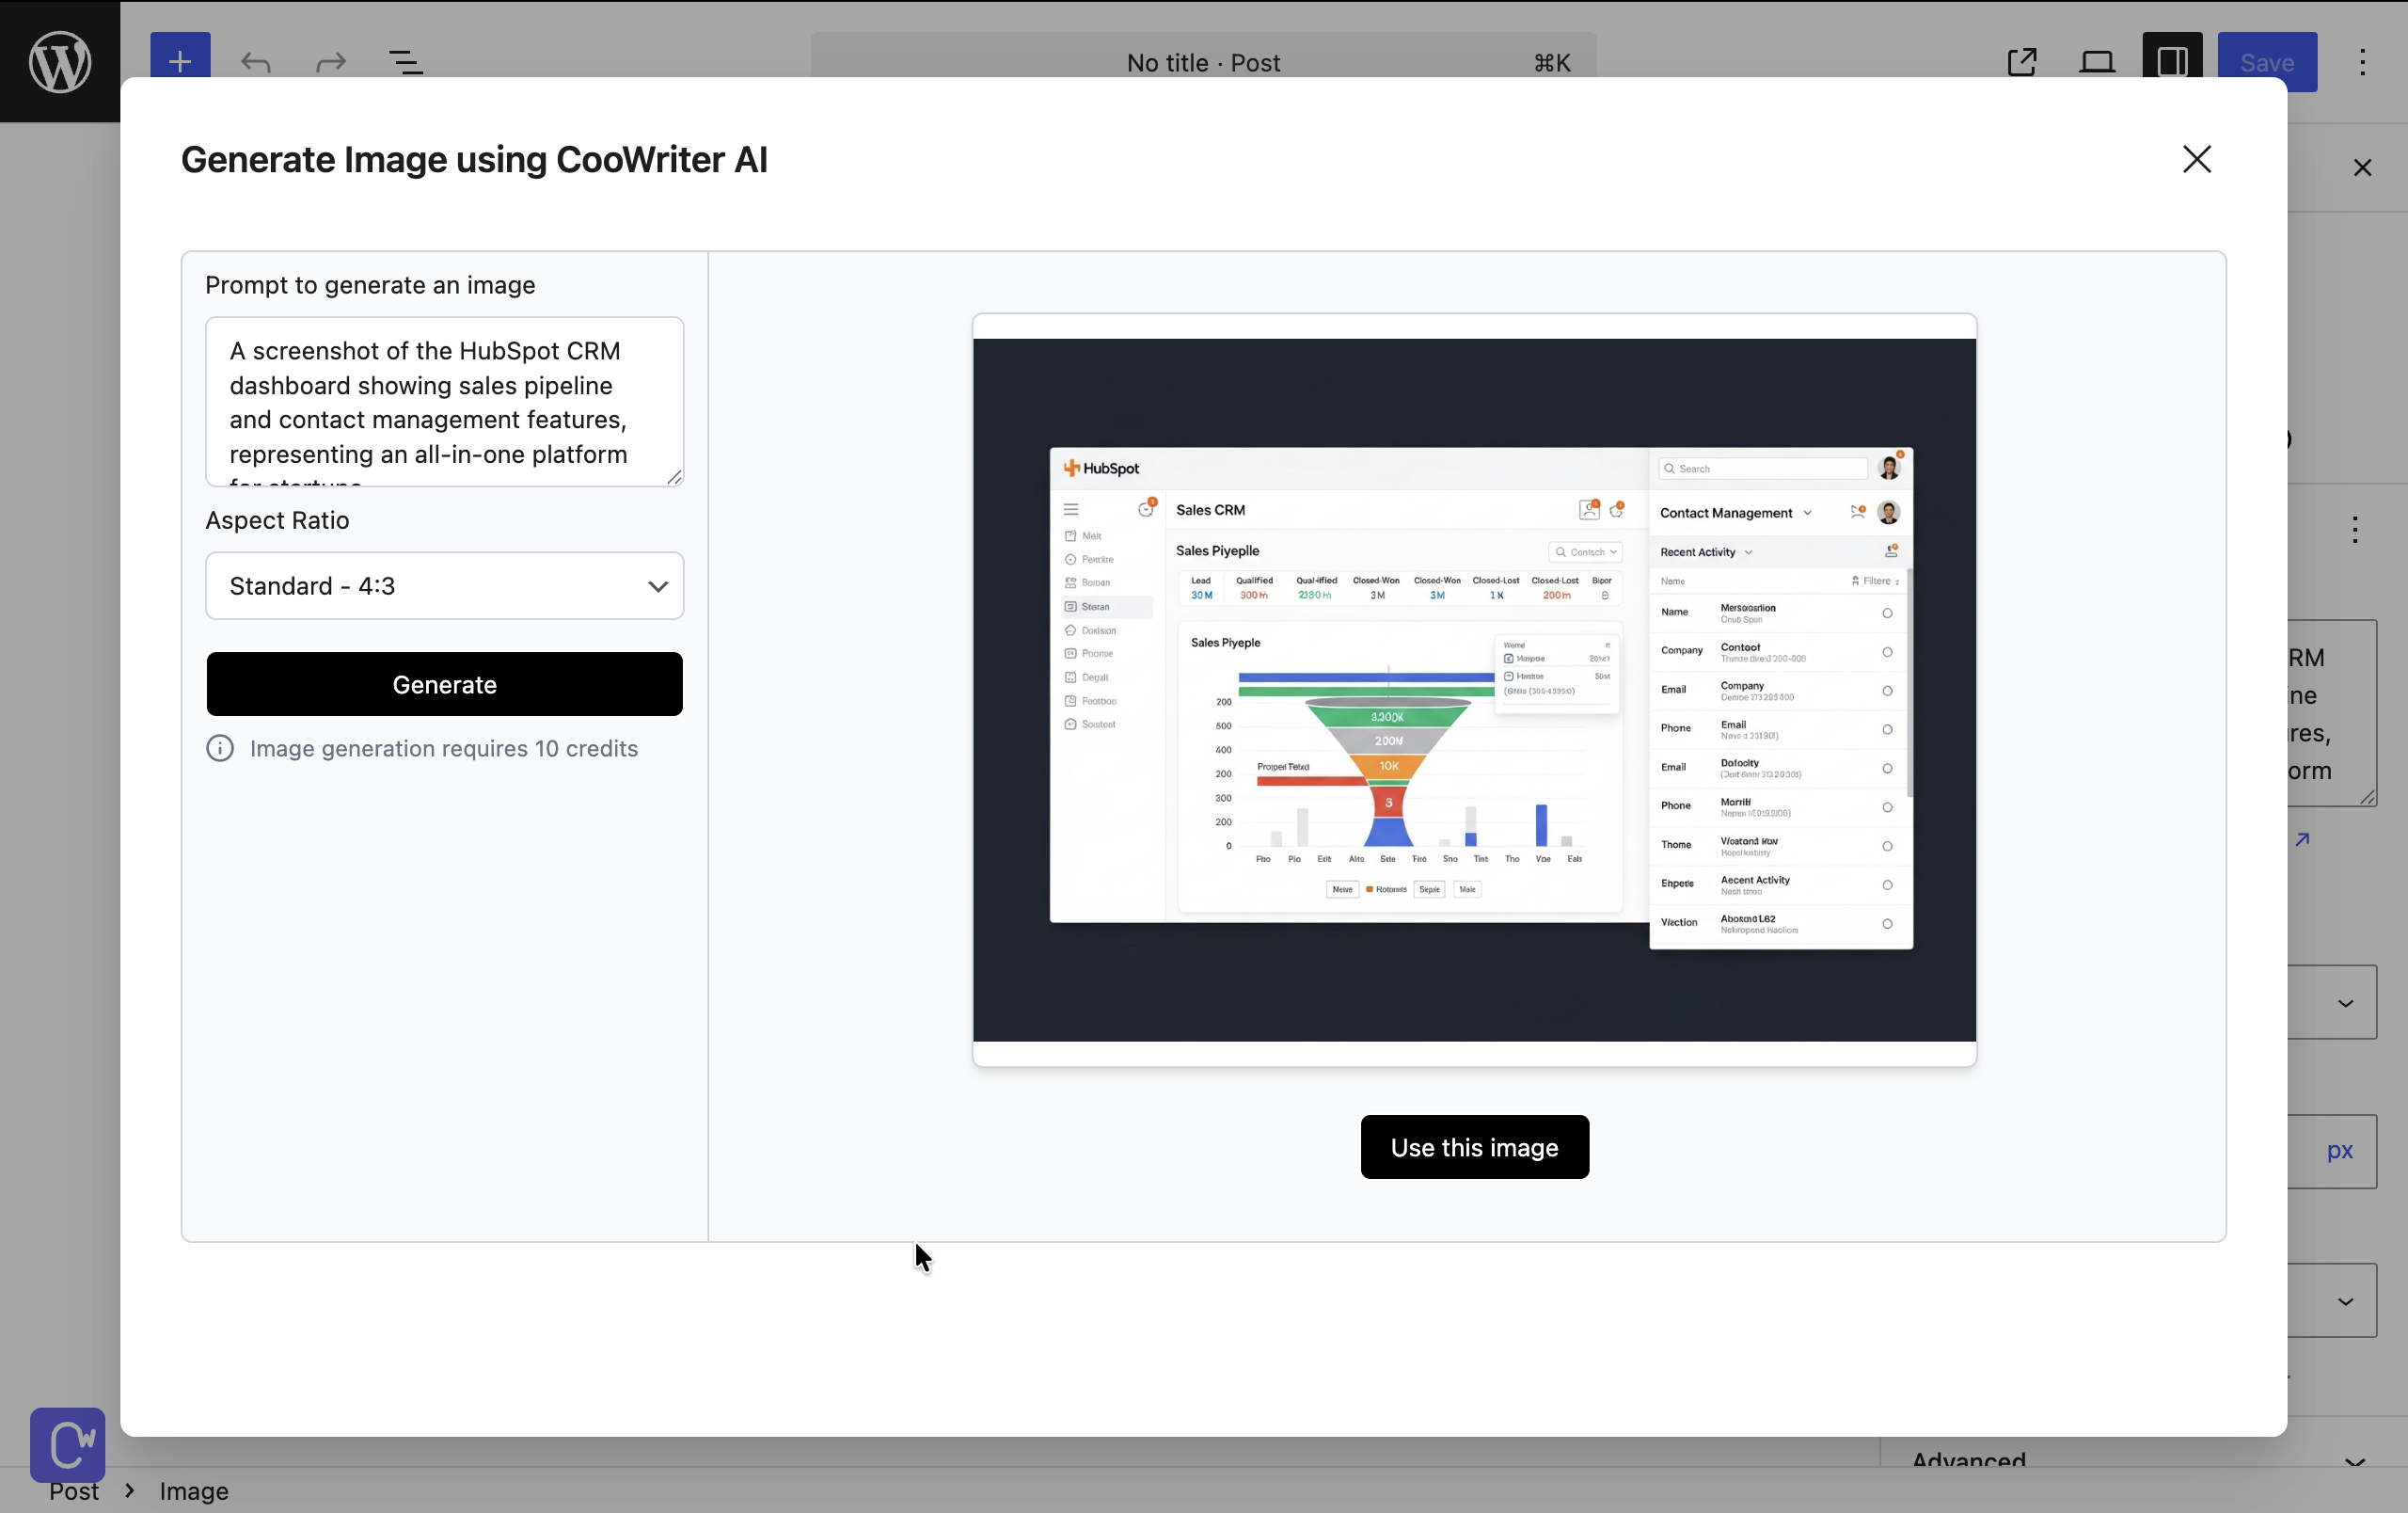
Task: Click the 'Aspect Ratio' label
Action: pyautogui.click(x=277, y=520)
